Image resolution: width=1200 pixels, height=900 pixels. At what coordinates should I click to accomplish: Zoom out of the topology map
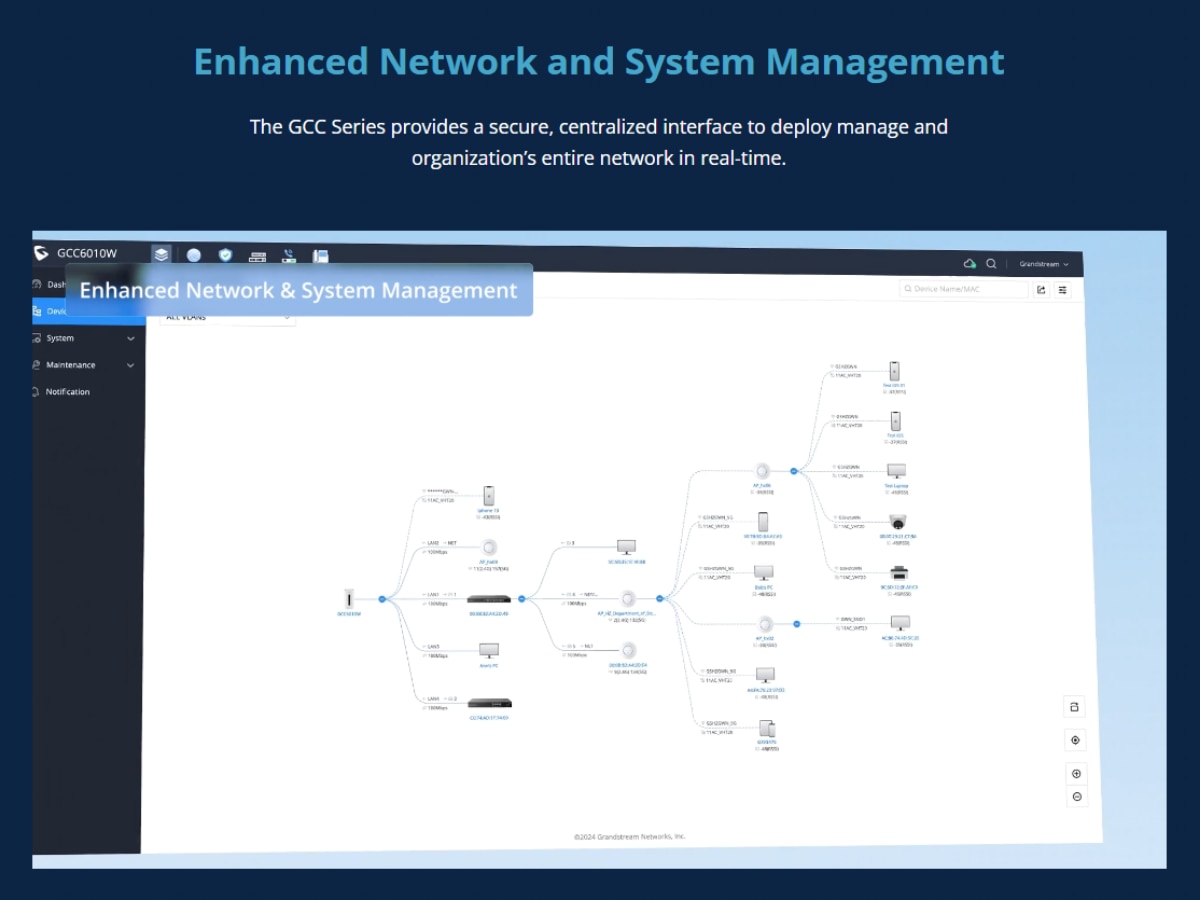1077,797
